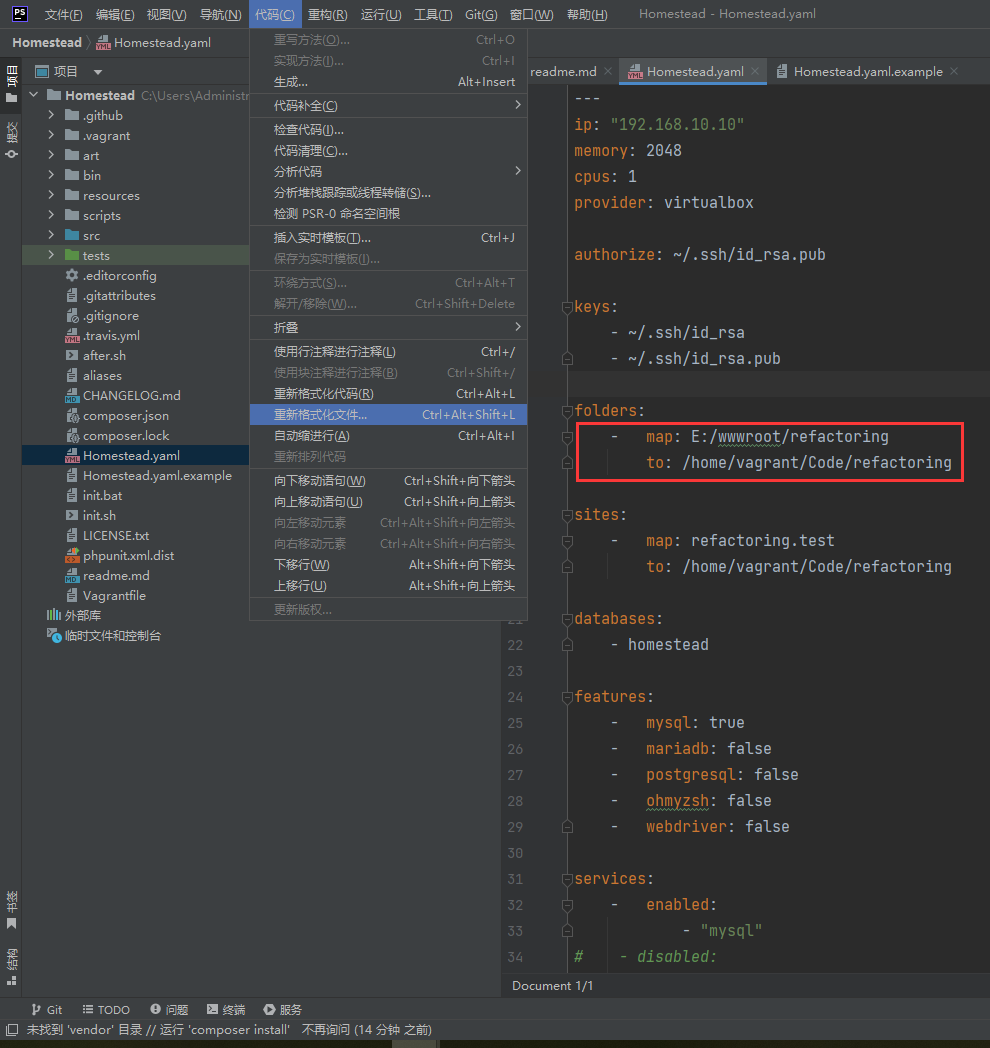Show the 问题 problems panel
Image resolution: width=990 pixels, height=1048 pixels.
(x=169, y=1010)
